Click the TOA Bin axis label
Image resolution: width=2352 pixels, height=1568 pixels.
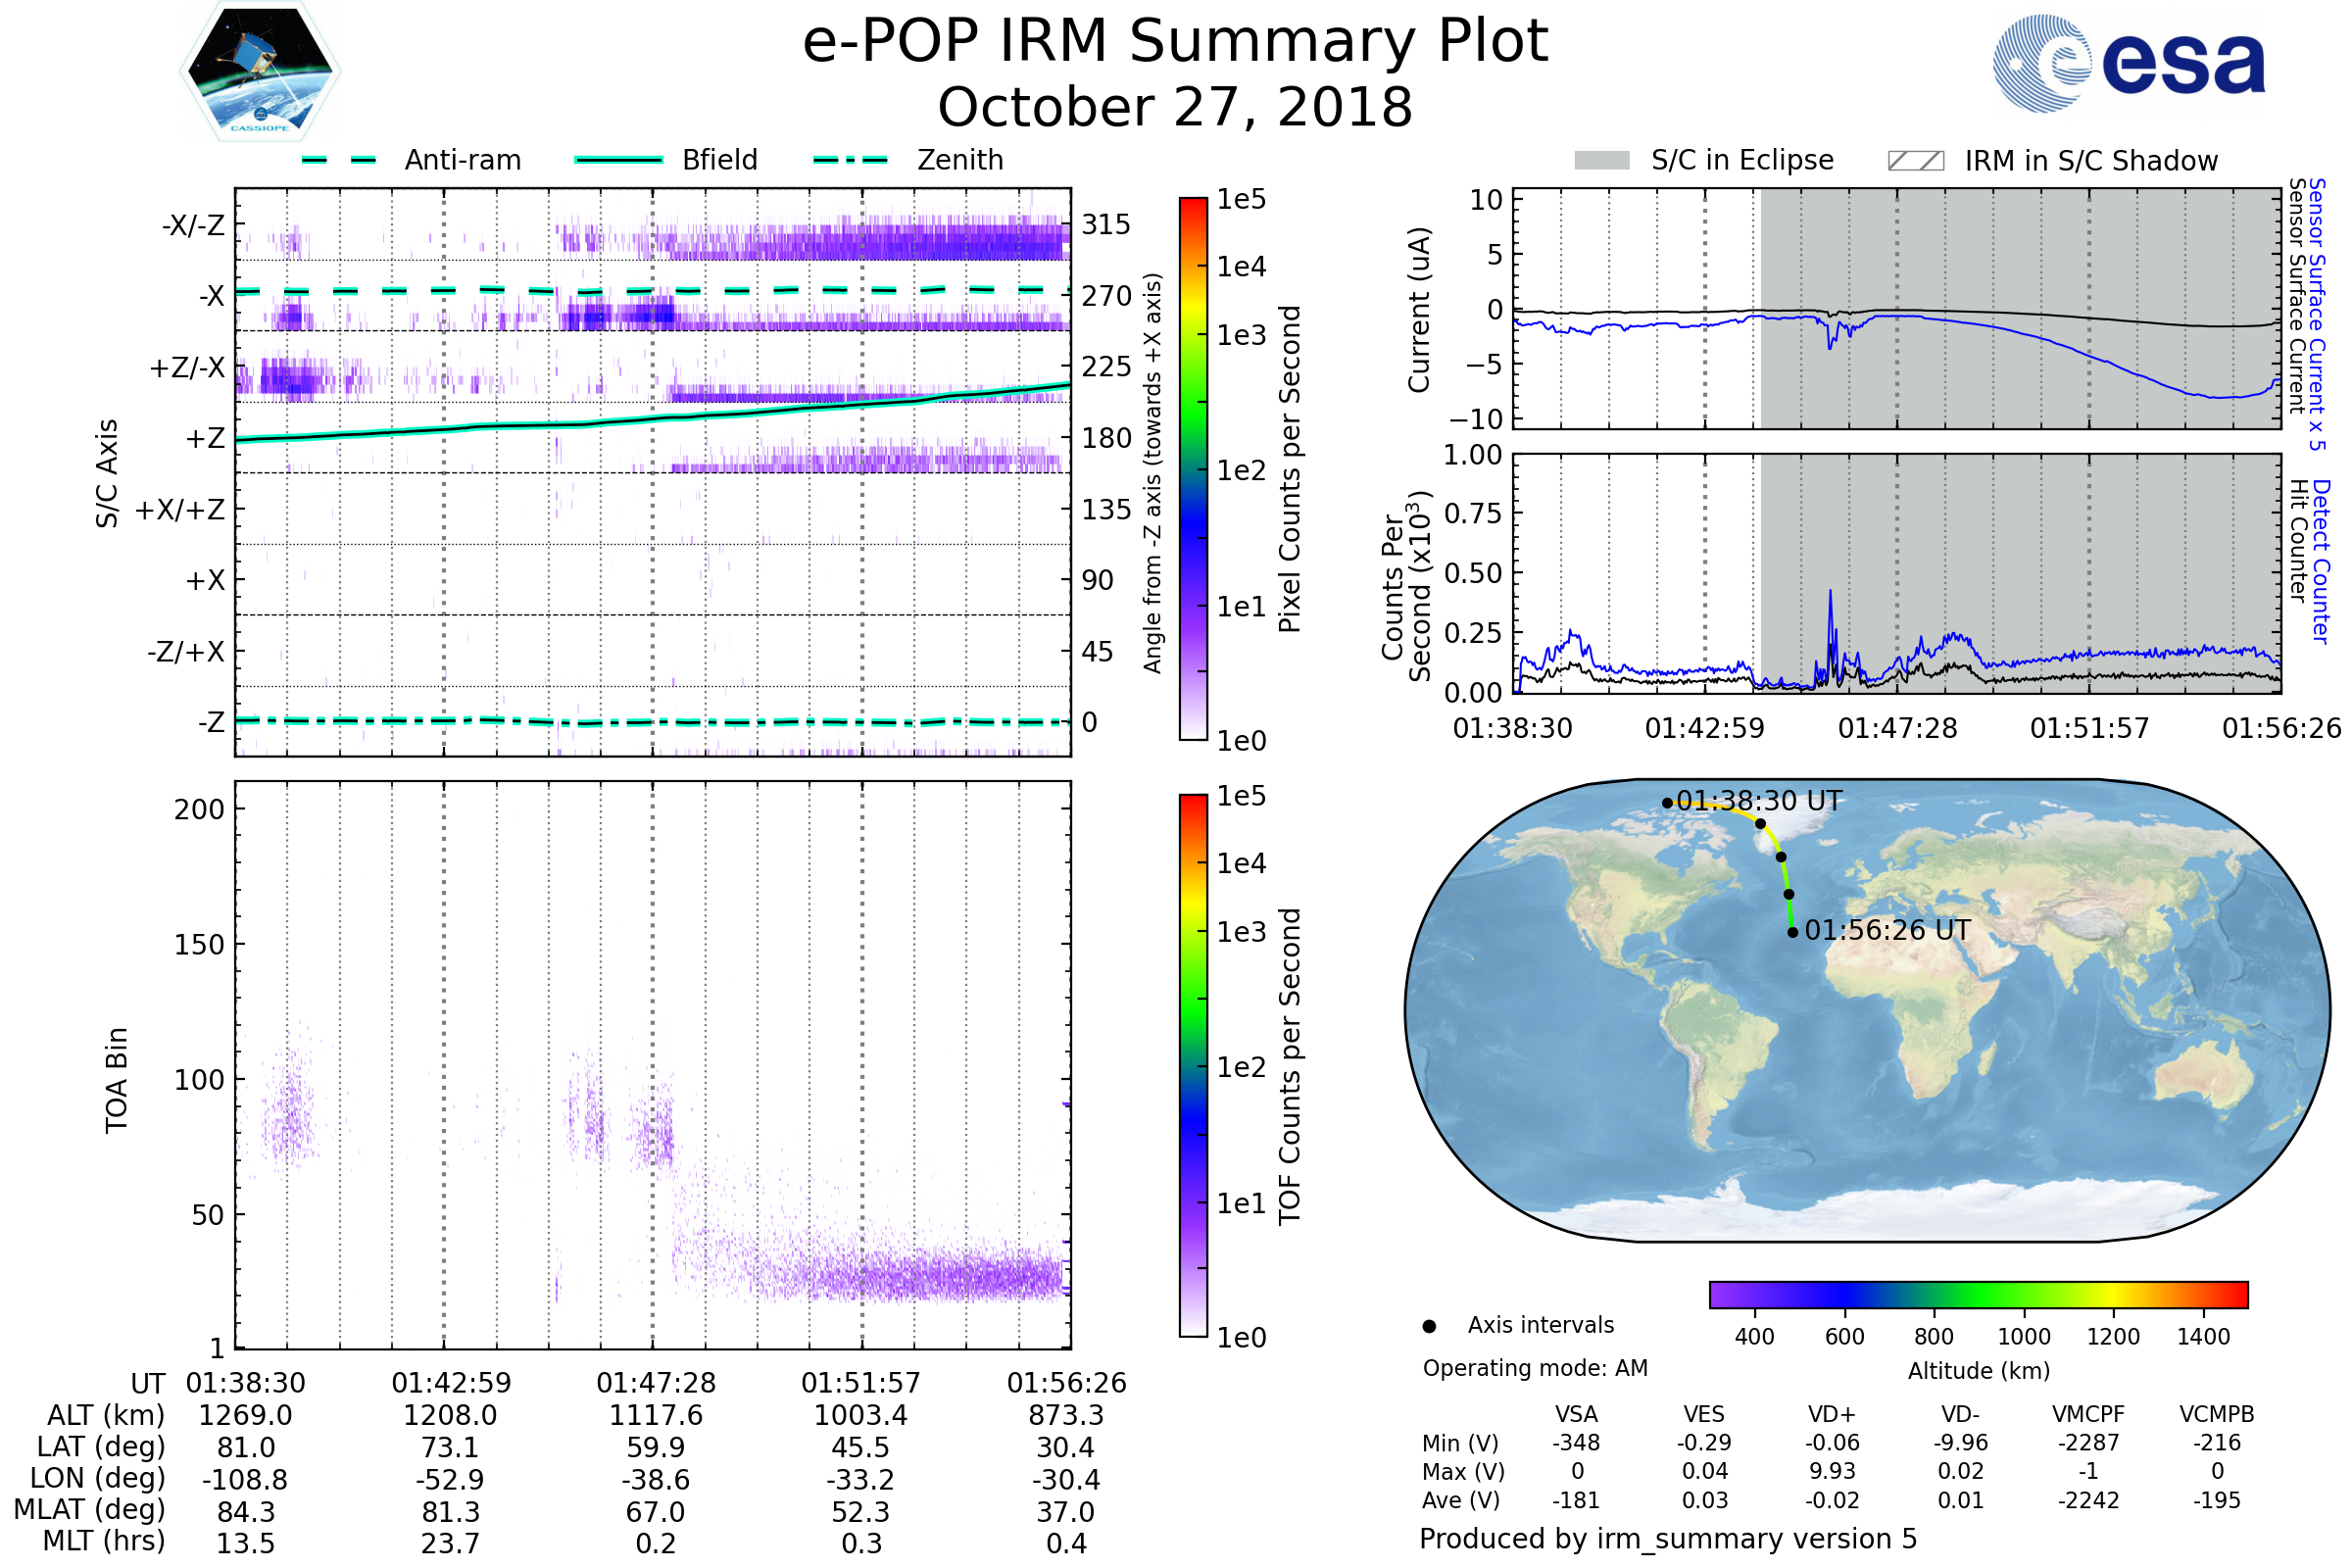coord(117,1080)
